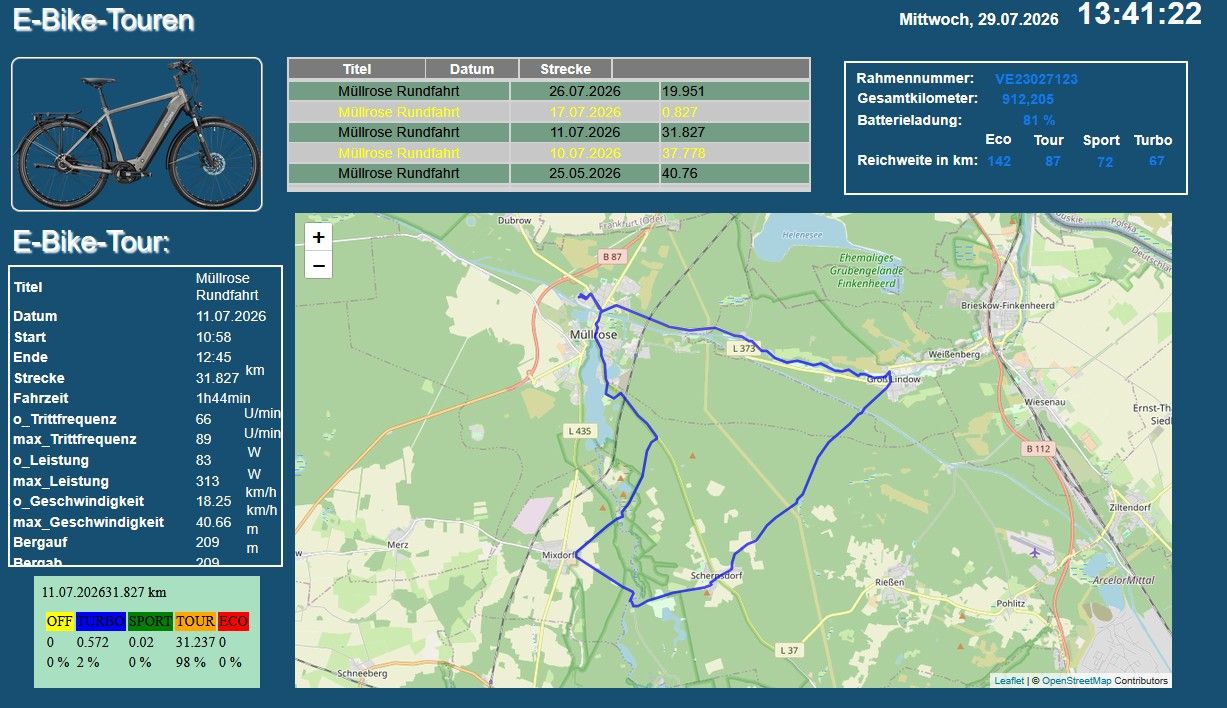Click the Strecke column header
The height and width of the screenshot is (708, 1227).
click(x=565, y=69)
